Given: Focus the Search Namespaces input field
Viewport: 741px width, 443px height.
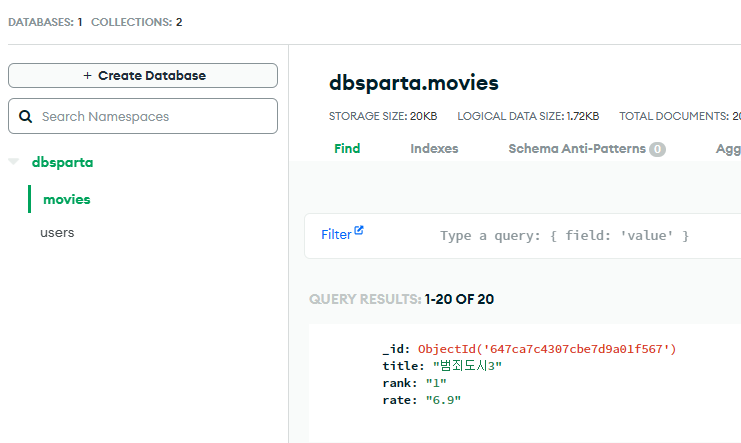Looking at the screenshot, I should 143,116.
